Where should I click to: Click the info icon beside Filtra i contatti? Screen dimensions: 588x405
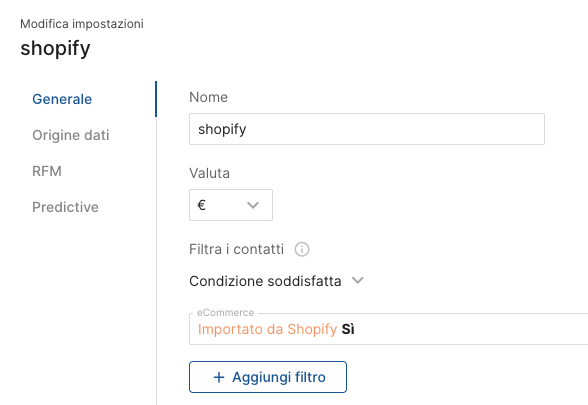point(302,249)
